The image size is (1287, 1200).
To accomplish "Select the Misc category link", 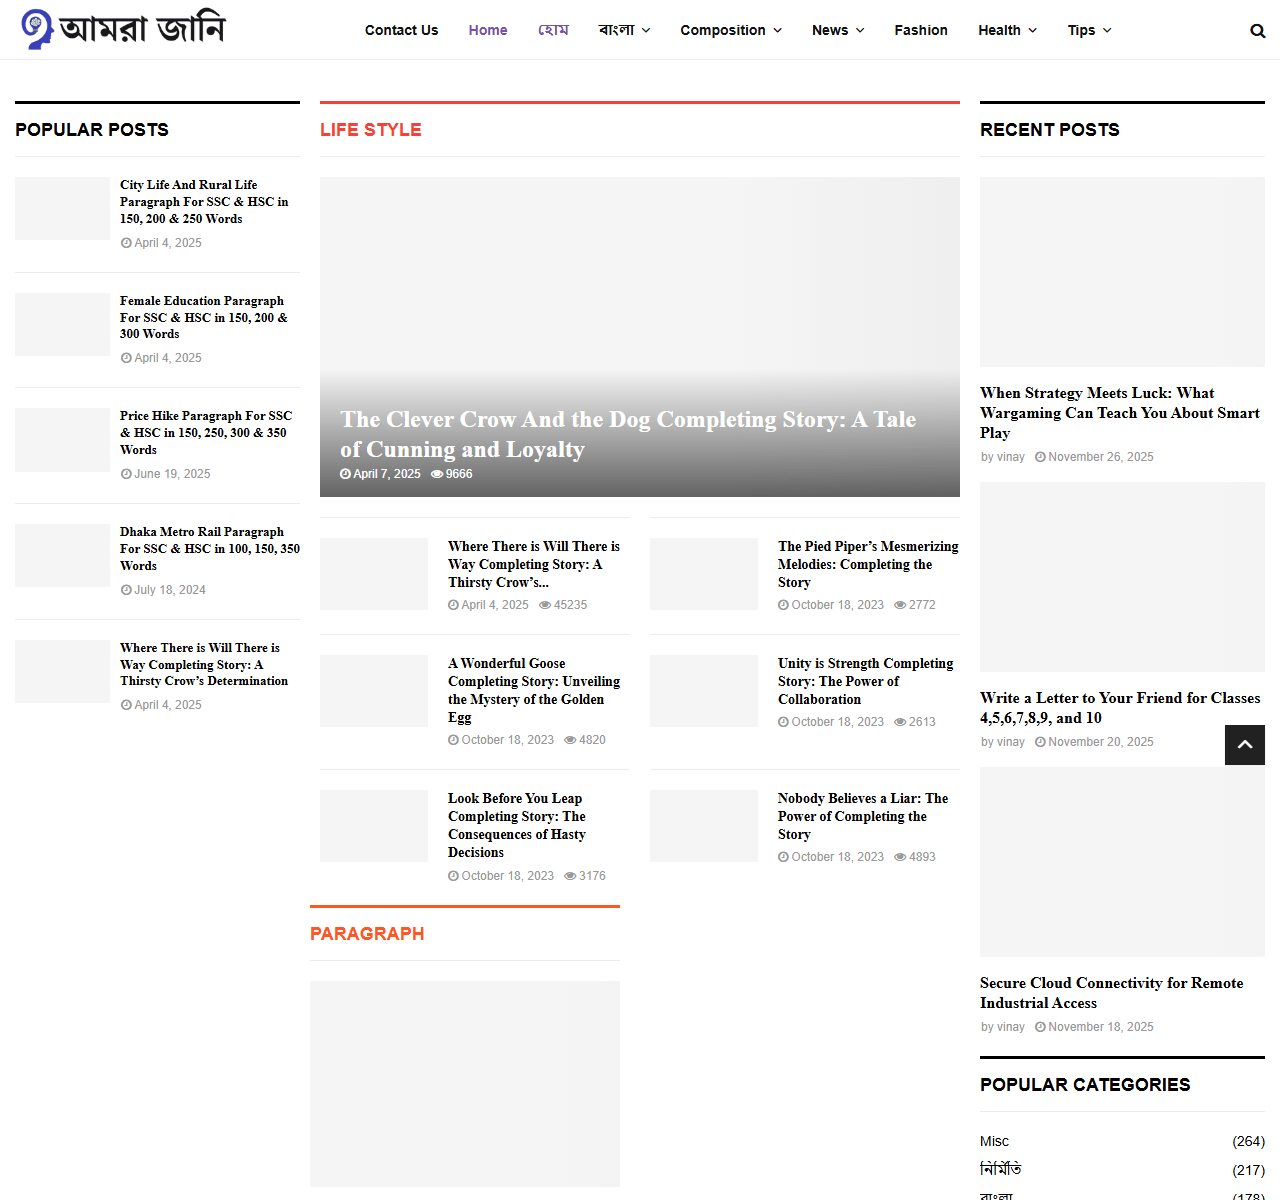I will point(994,1141).
